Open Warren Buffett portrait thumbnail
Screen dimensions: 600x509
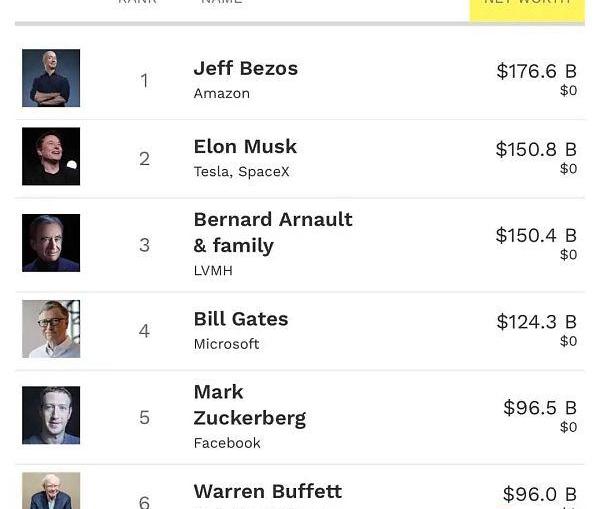51,491
